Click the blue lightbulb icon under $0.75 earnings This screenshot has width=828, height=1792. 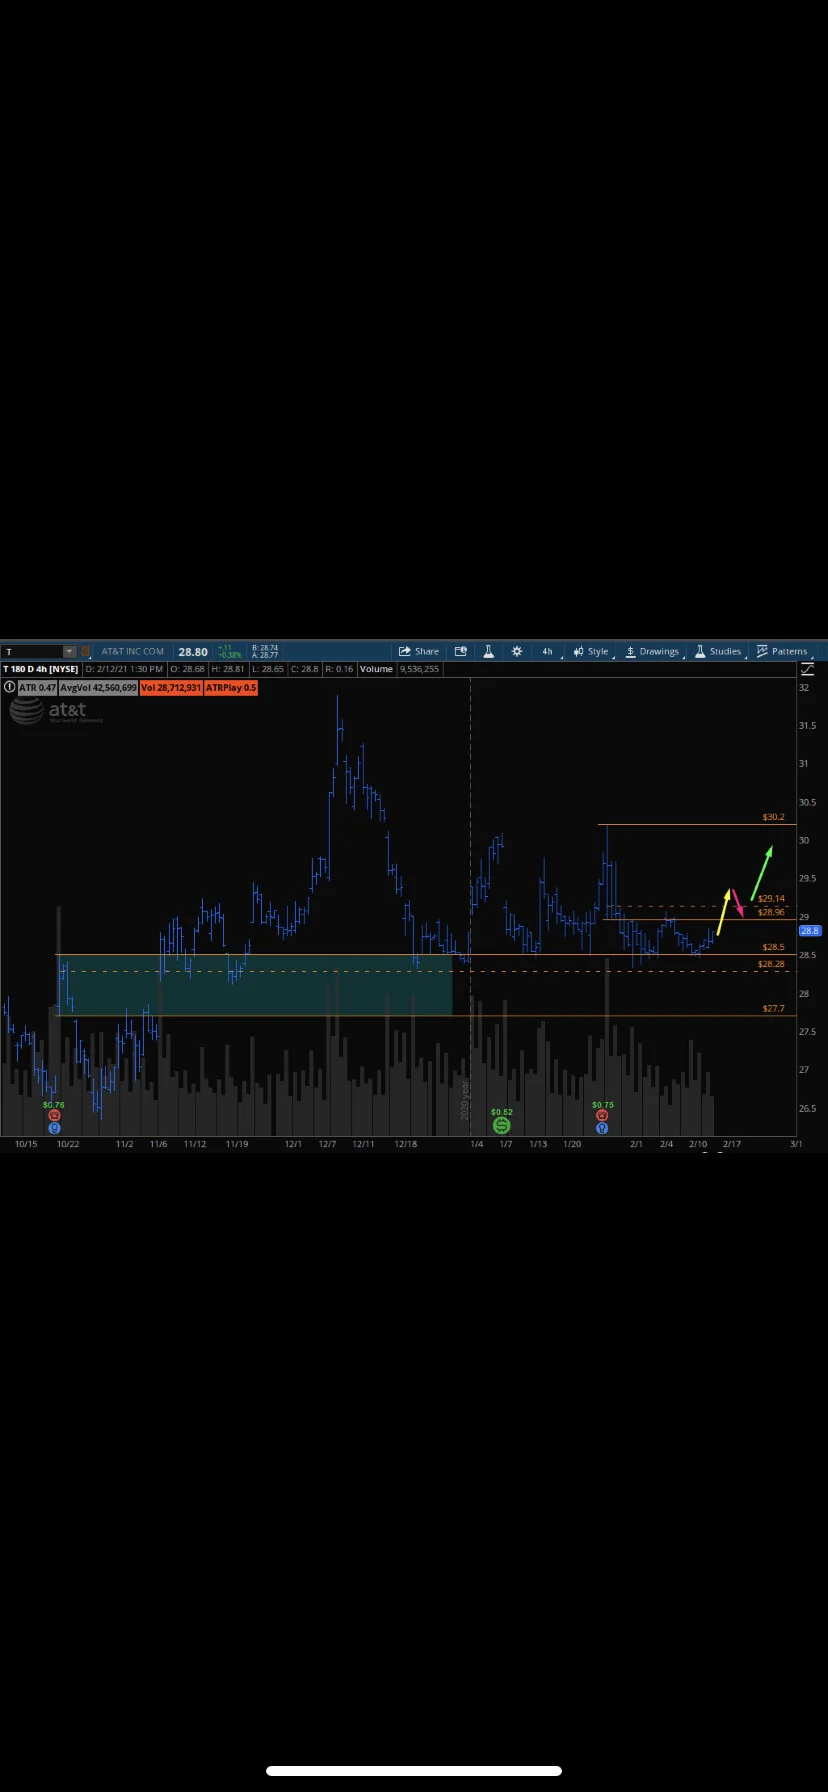[x=602, y=1128]
